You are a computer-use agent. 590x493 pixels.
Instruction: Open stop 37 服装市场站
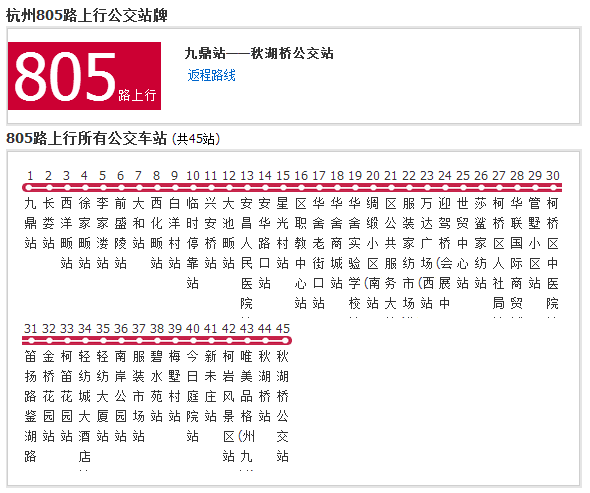coord(139,396)
